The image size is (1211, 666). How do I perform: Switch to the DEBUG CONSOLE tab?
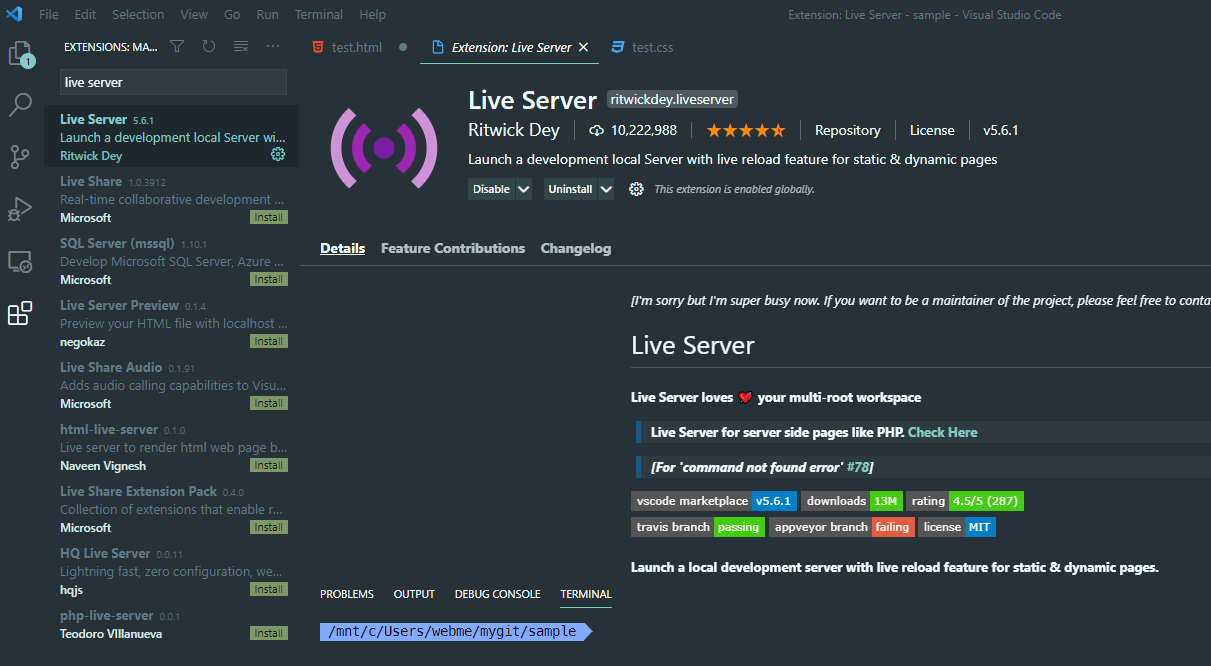coord(497,594)
